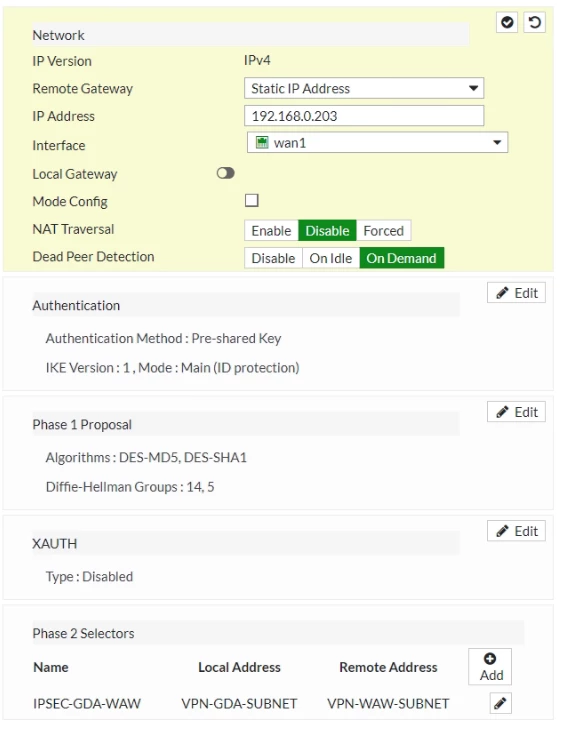Open the Remote Gateway dropdown

tap(364, 88)
